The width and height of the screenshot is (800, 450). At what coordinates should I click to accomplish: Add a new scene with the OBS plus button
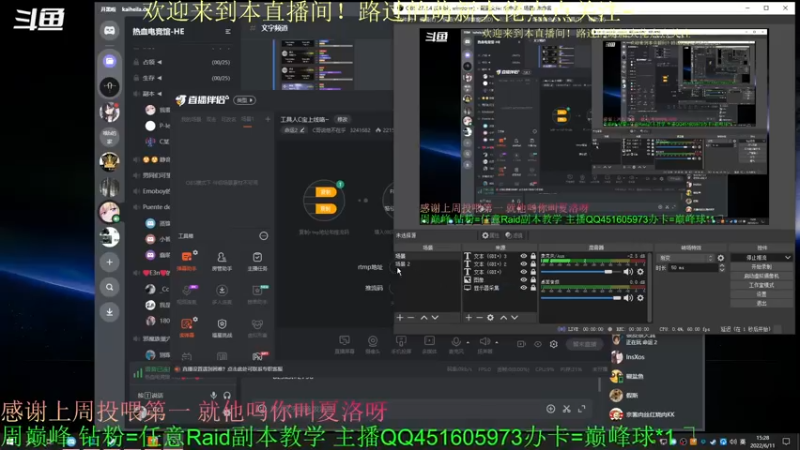click(x=399, y=317)
